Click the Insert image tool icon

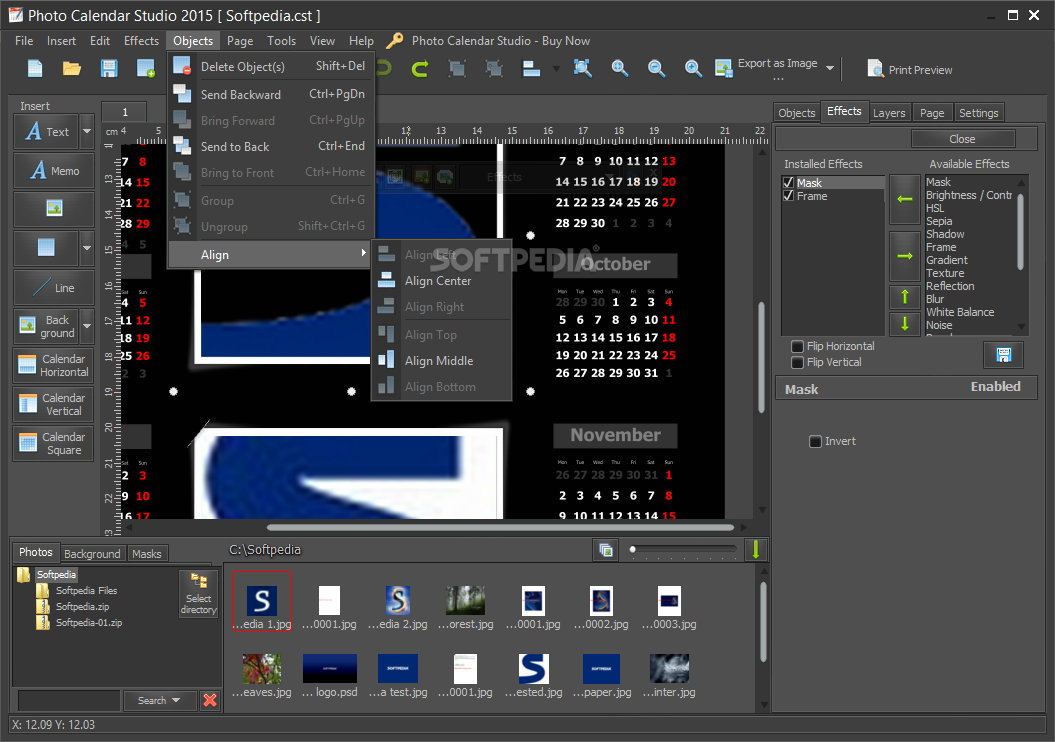point(54,209)
